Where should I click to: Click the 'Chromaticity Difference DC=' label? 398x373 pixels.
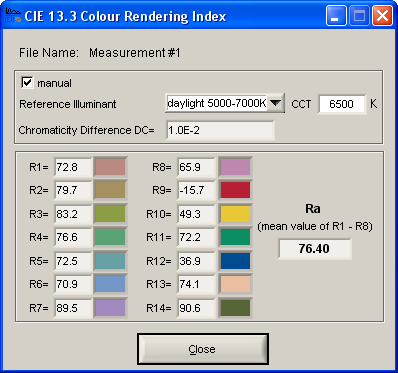pyautogui.click(x=86, y=130)
